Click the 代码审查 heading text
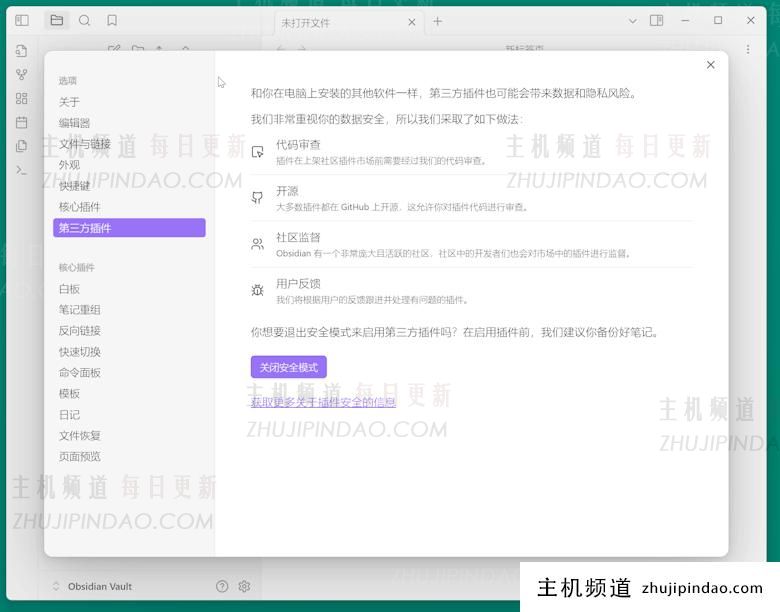This screenshot has height=612, width=780. pos(298,145)
